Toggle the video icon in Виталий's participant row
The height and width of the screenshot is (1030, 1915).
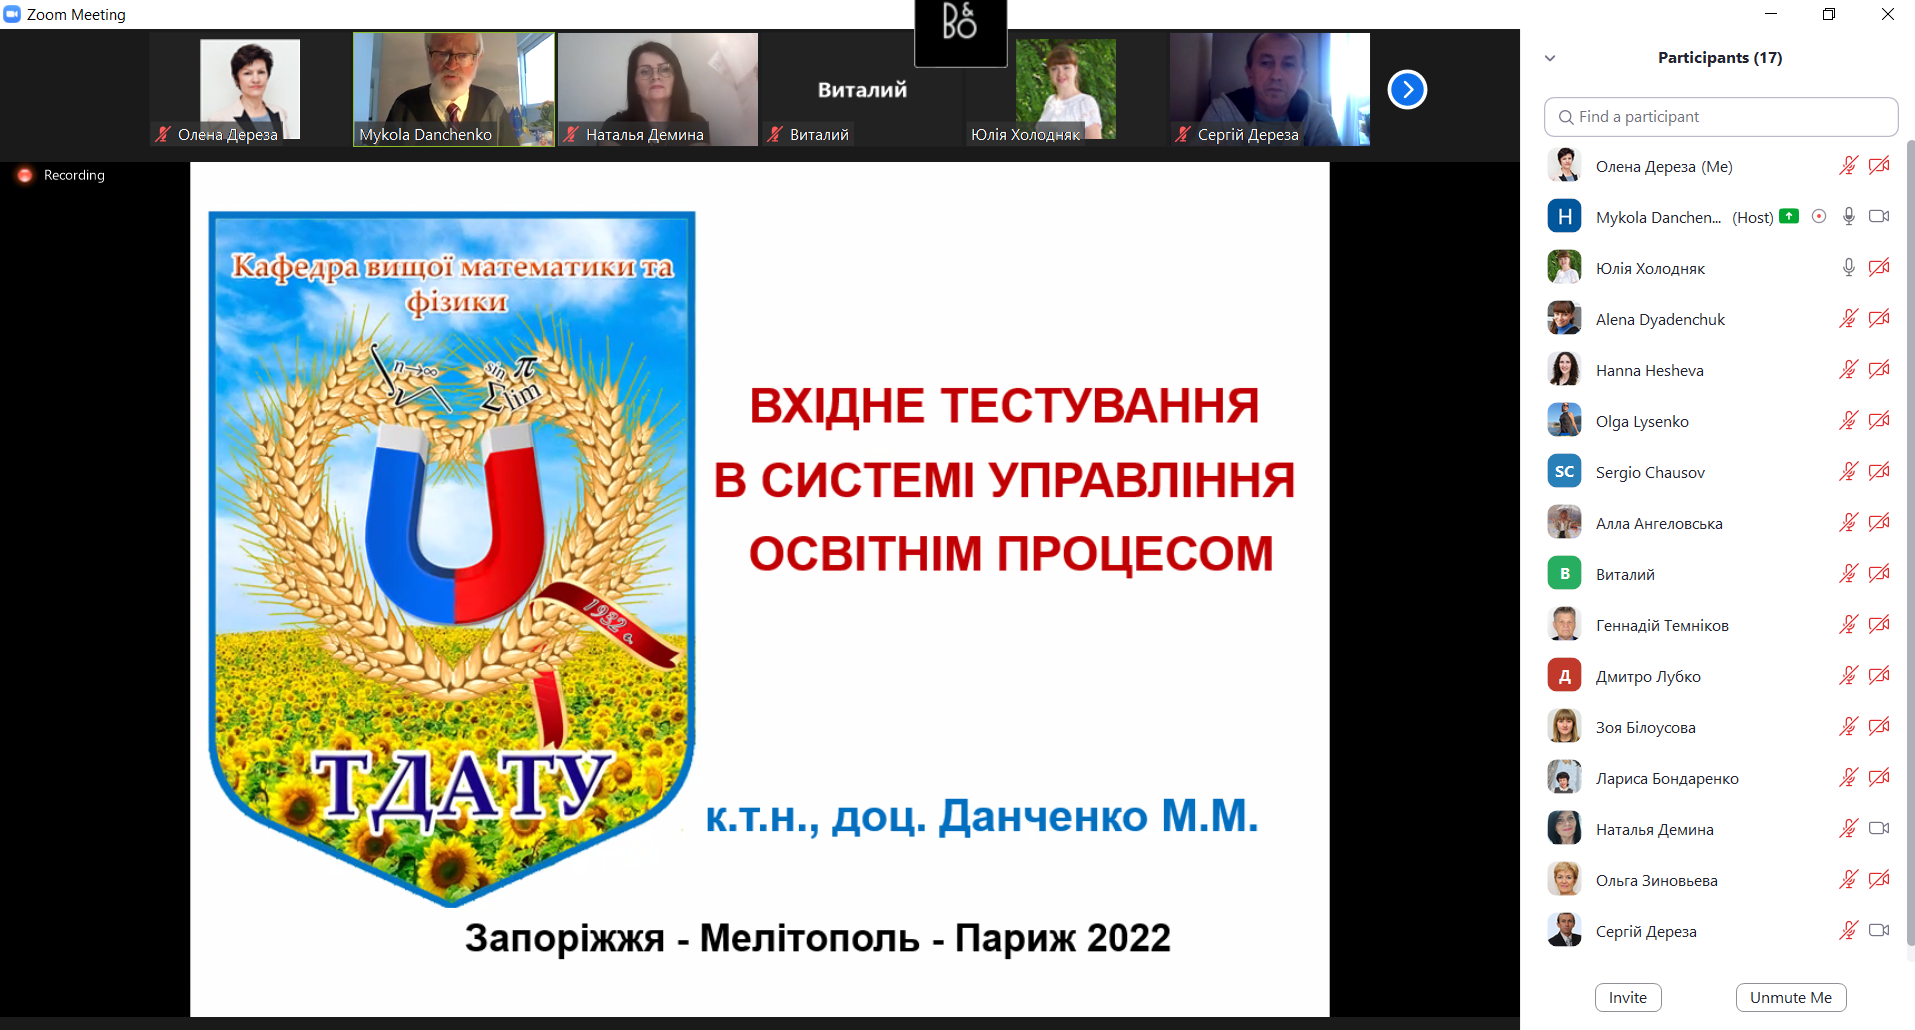point(1879,574)
